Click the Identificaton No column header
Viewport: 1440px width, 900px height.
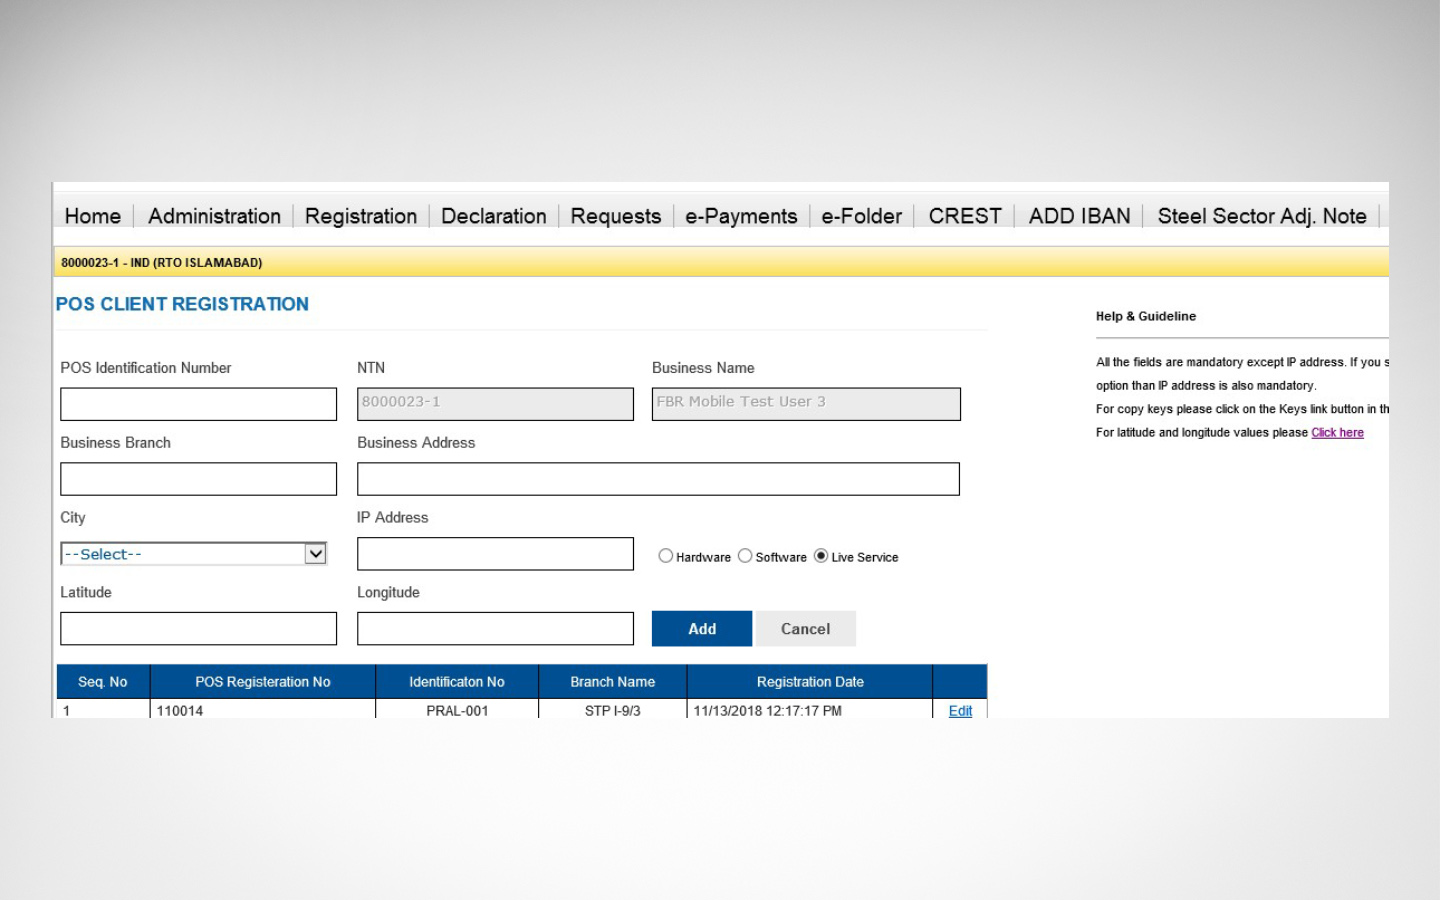pyautogui.click(x=457, y=682)
